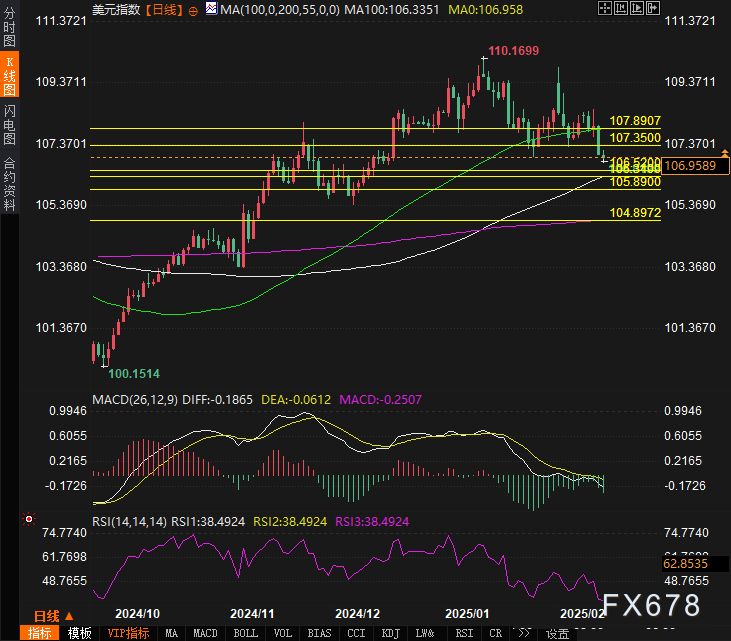Switch to the 闪电图 side tab
The image size is (731, 641).
pos(9,124)
